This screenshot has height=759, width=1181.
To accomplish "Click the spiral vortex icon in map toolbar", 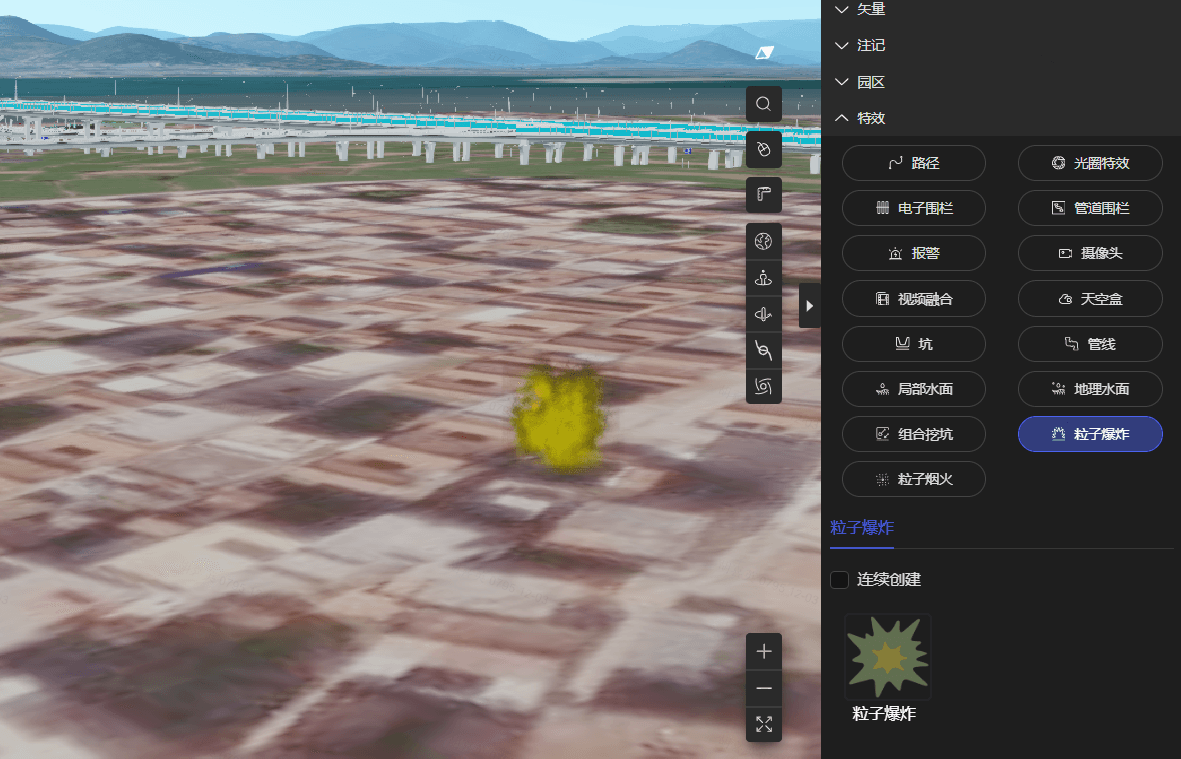I will coord(764,386).
